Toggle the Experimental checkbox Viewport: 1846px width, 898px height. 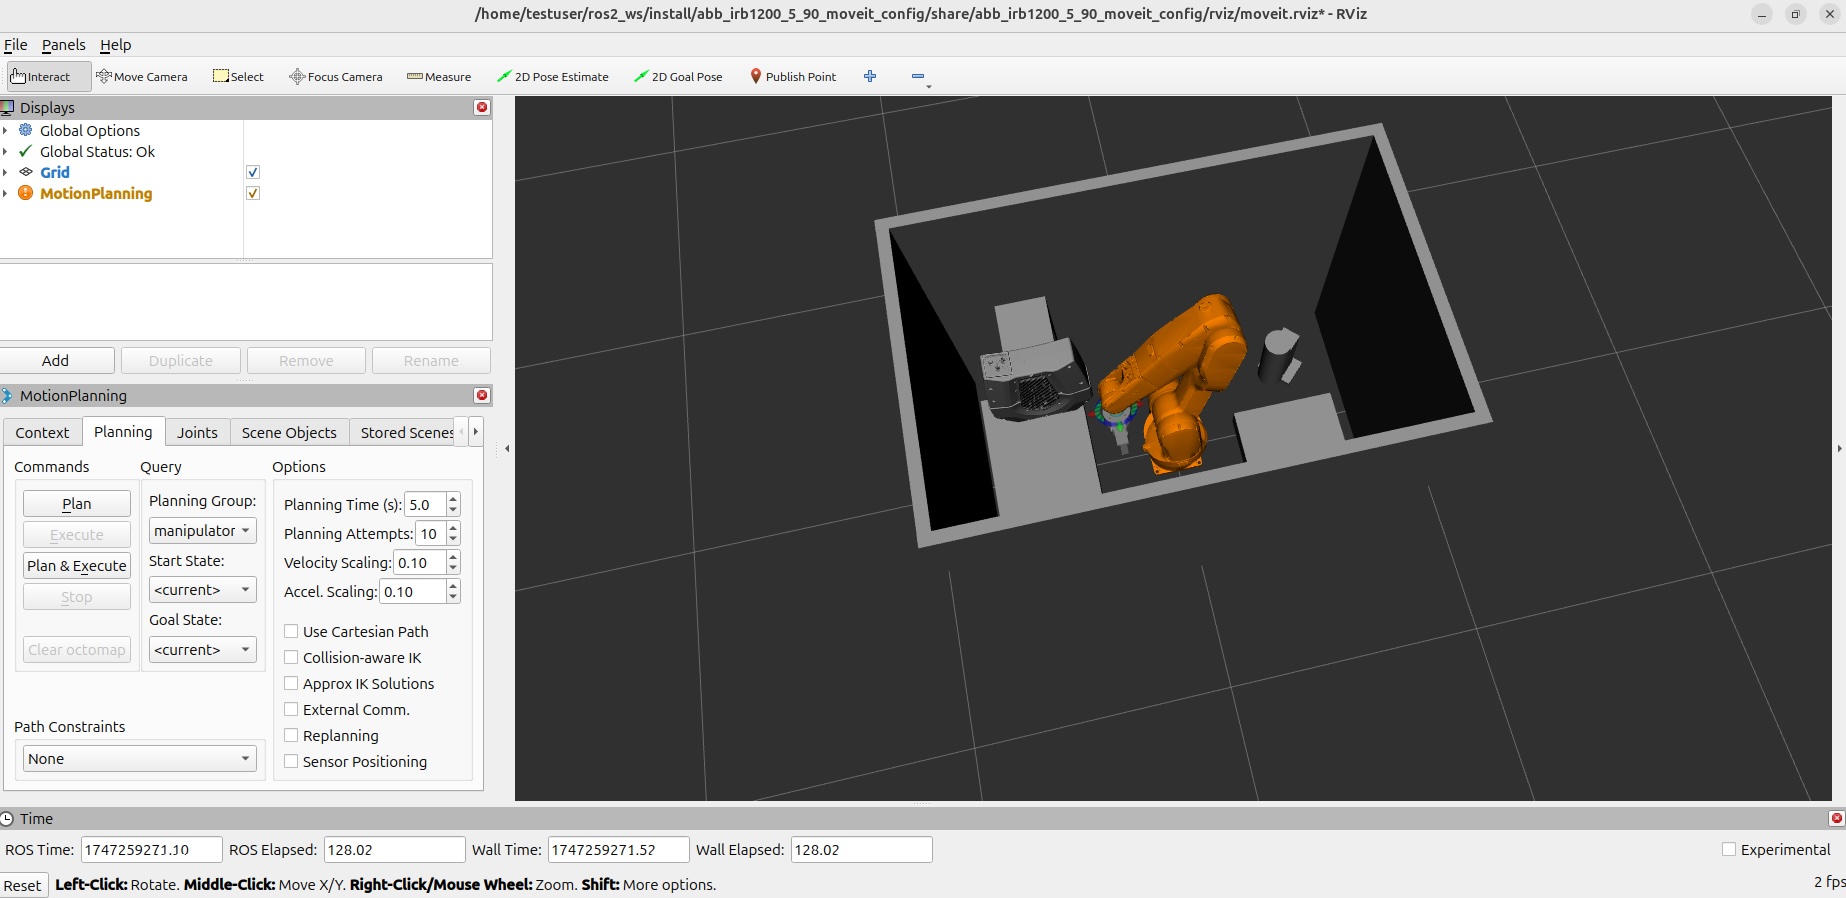point(1729,849)
